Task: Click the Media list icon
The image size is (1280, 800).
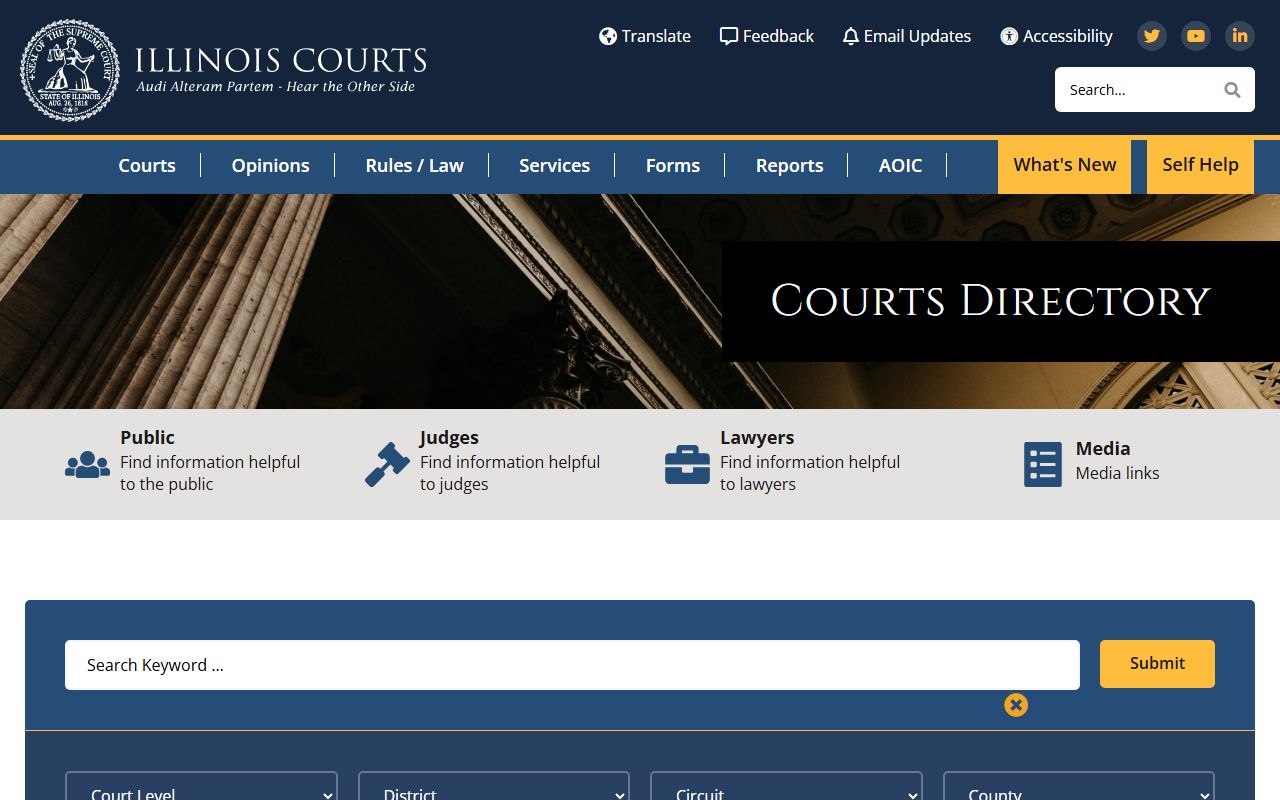Action: [1043, 465]
